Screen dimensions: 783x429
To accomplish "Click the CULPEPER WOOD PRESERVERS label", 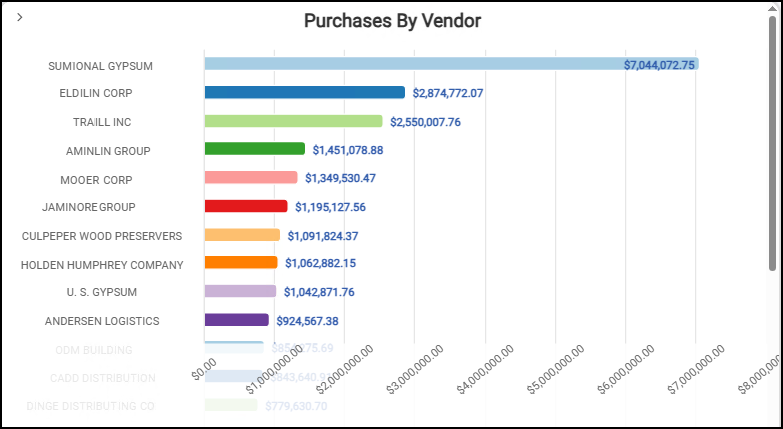I will [x=102, y=236].
